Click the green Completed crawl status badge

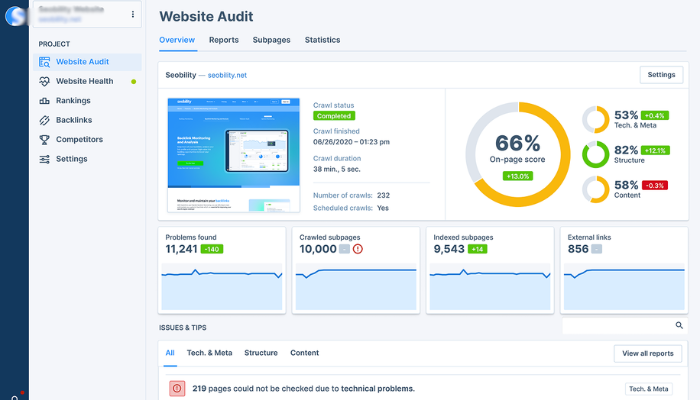tap(334, 116)
